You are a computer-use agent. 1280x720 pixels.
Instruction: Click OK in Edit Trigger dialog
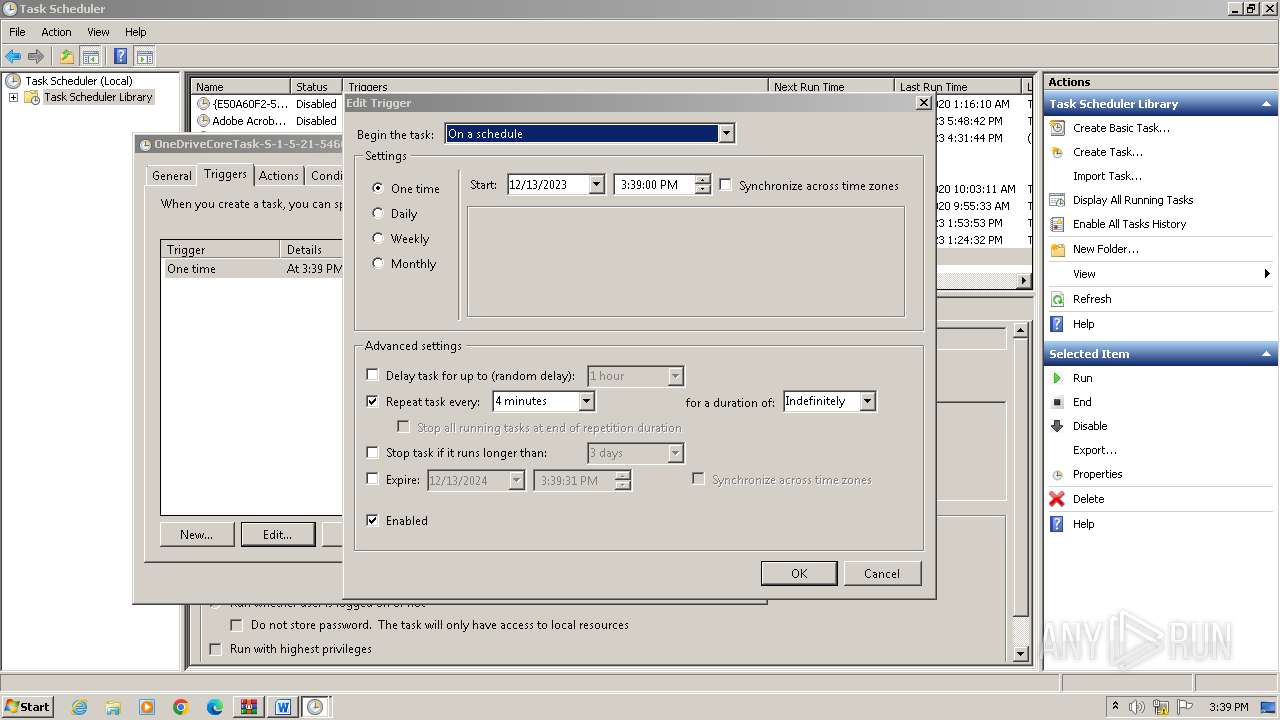(x=799, y=573)
